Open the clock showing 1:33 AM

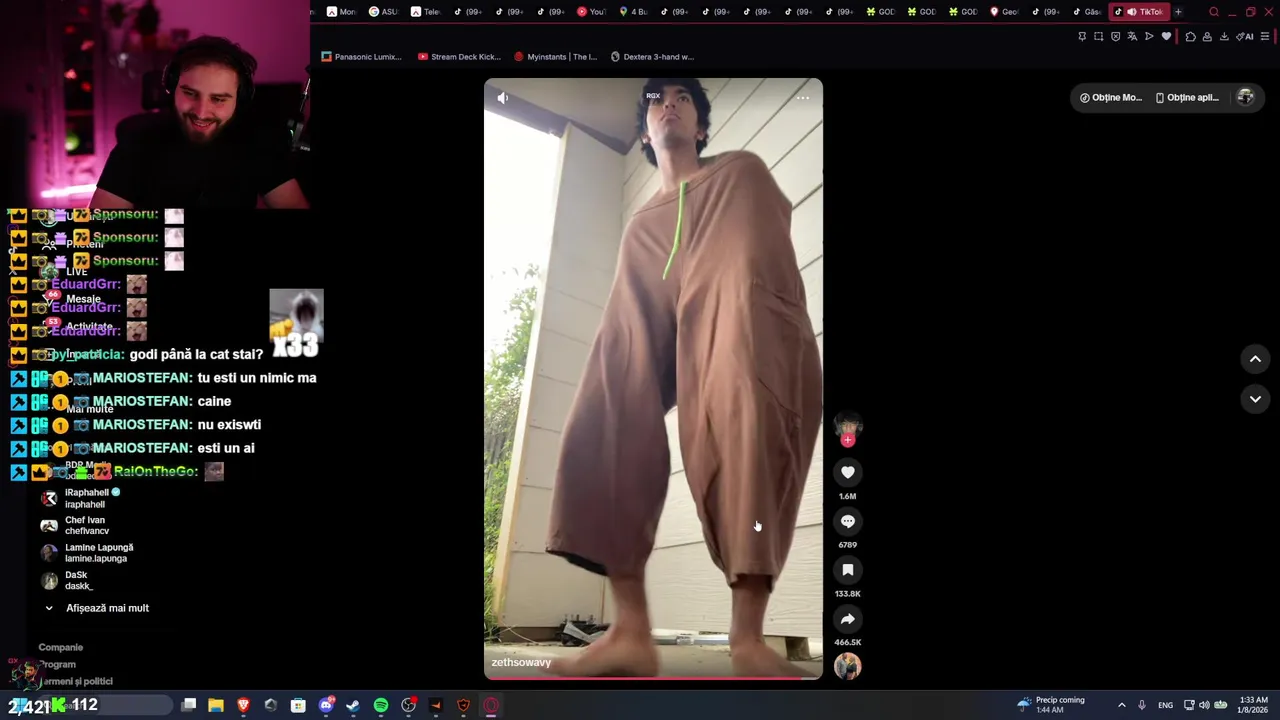tap(1254, 705)
